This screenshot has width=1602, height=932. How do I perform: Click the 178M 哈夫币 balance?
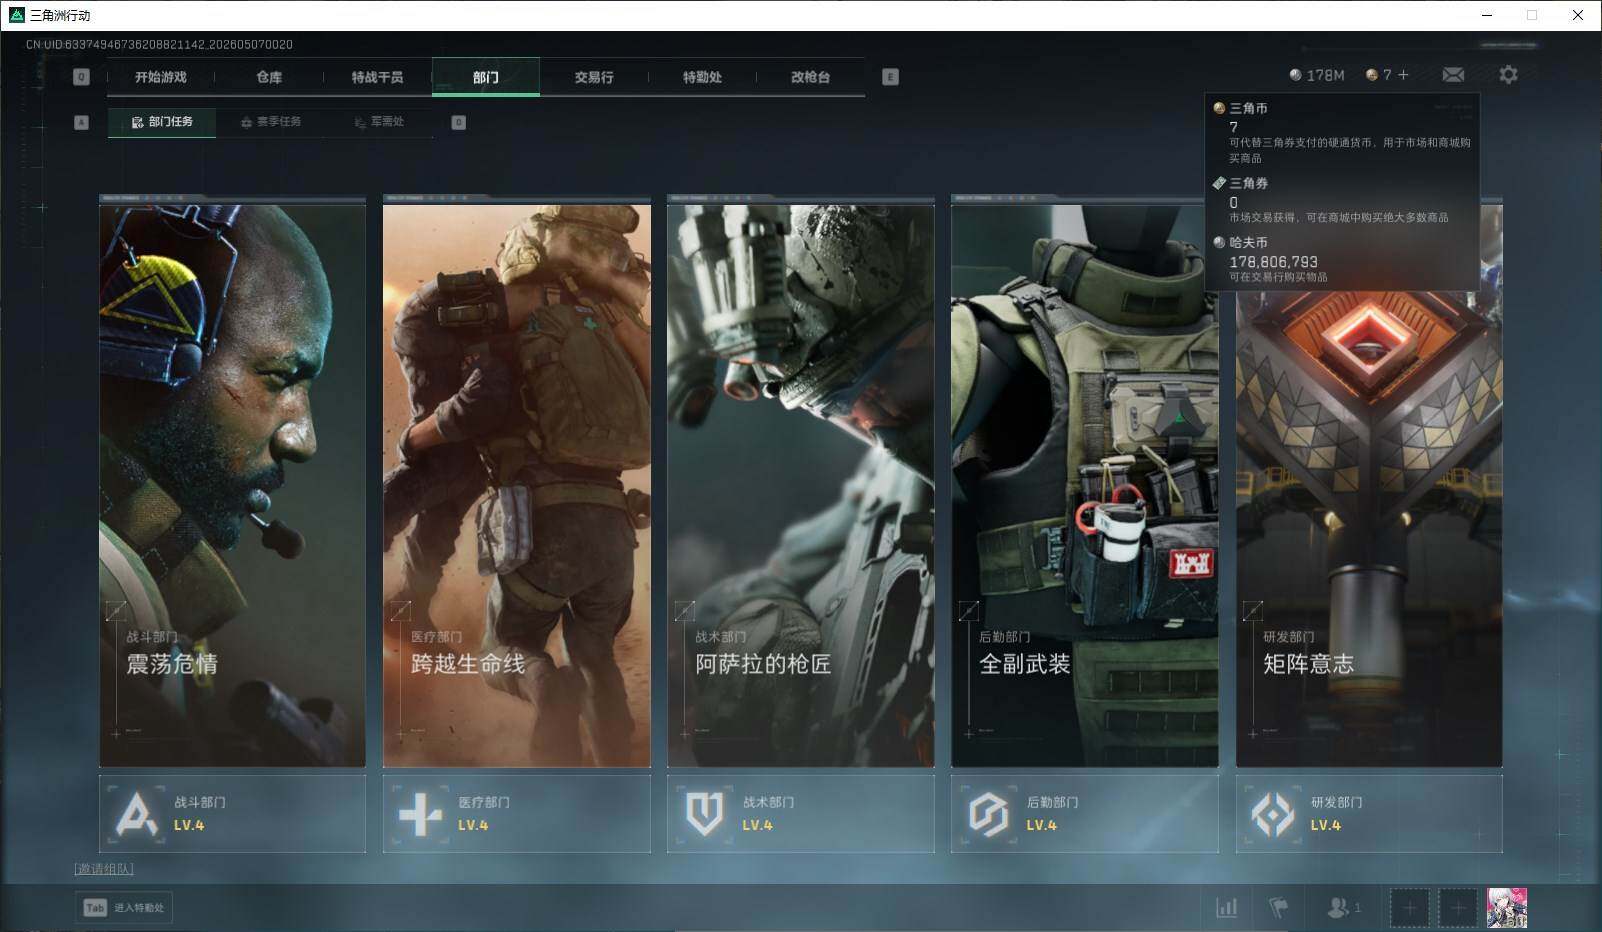coord(1317,75)
